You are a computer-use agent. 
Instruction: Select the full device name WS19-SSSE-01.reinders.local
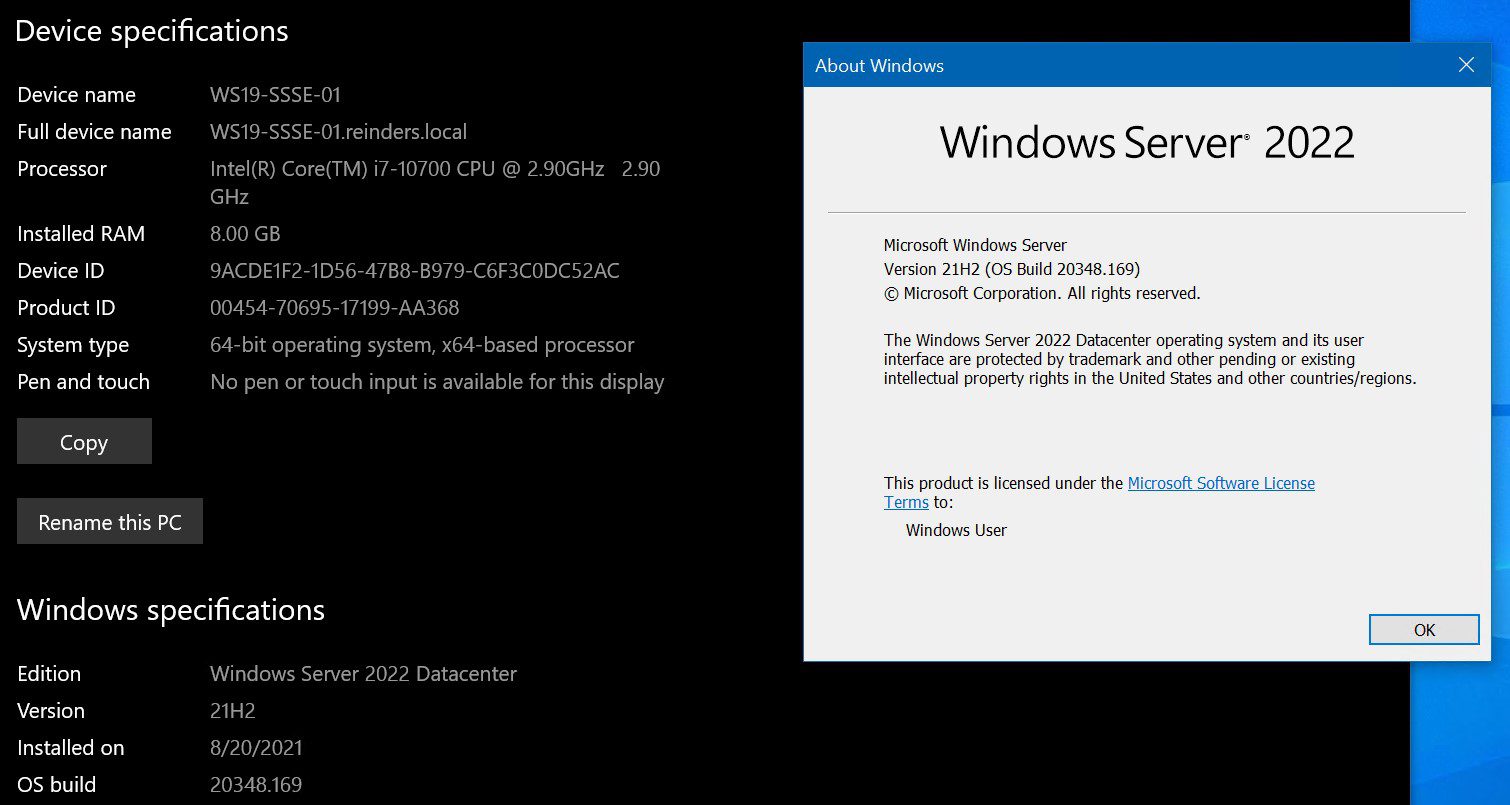(x=338, y=132)
